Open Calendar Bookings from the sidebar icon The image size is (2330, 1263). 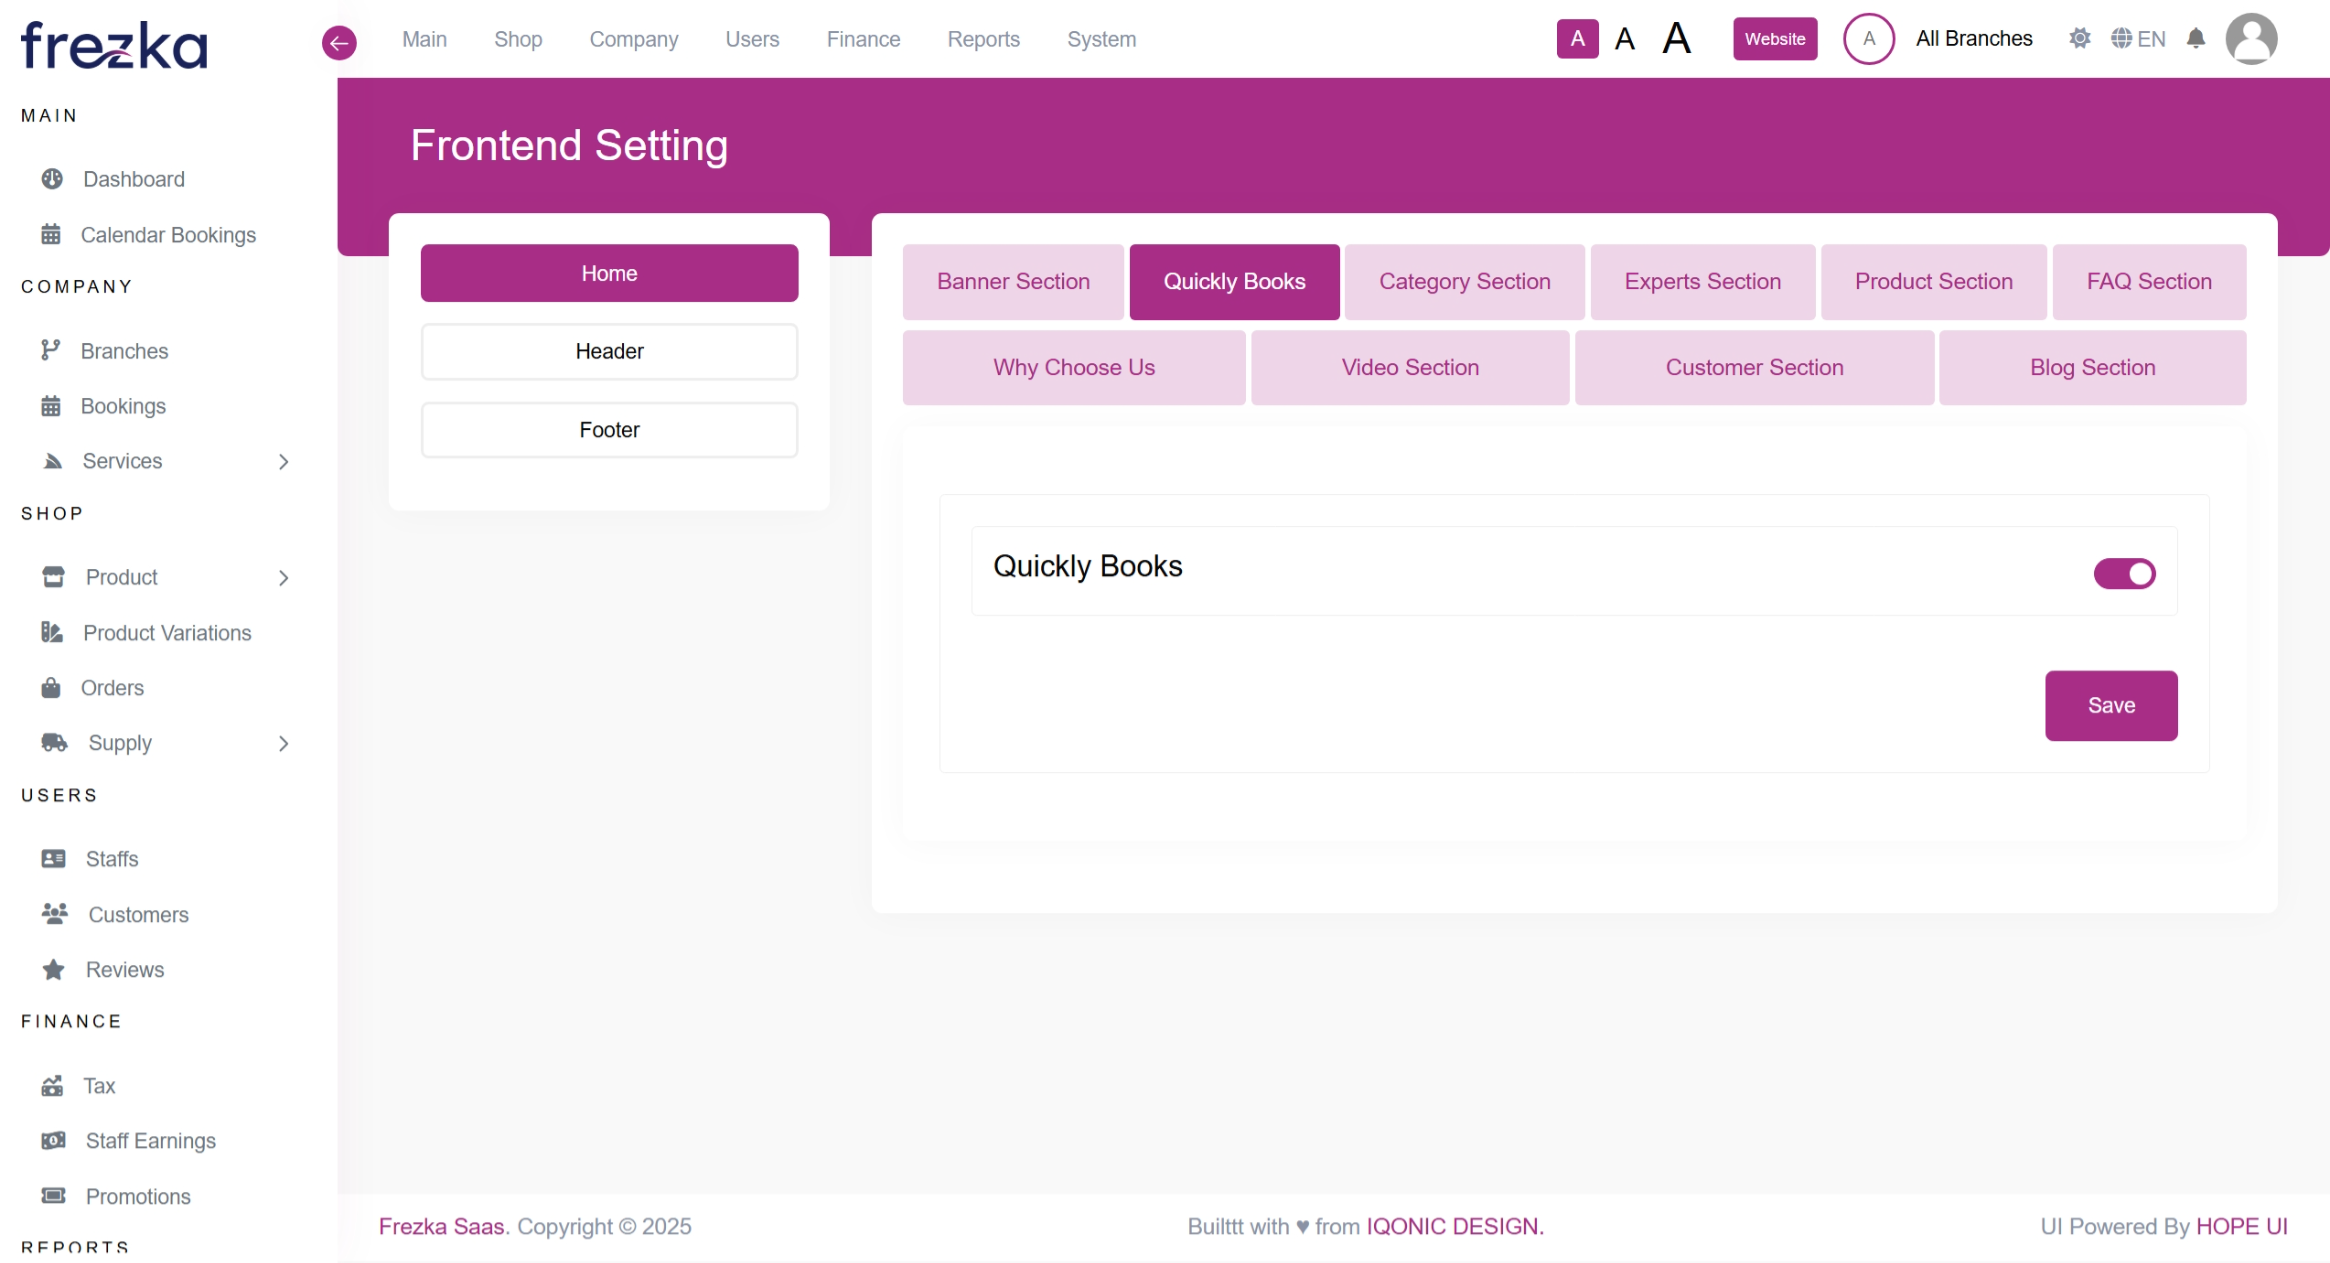(51, 235)
